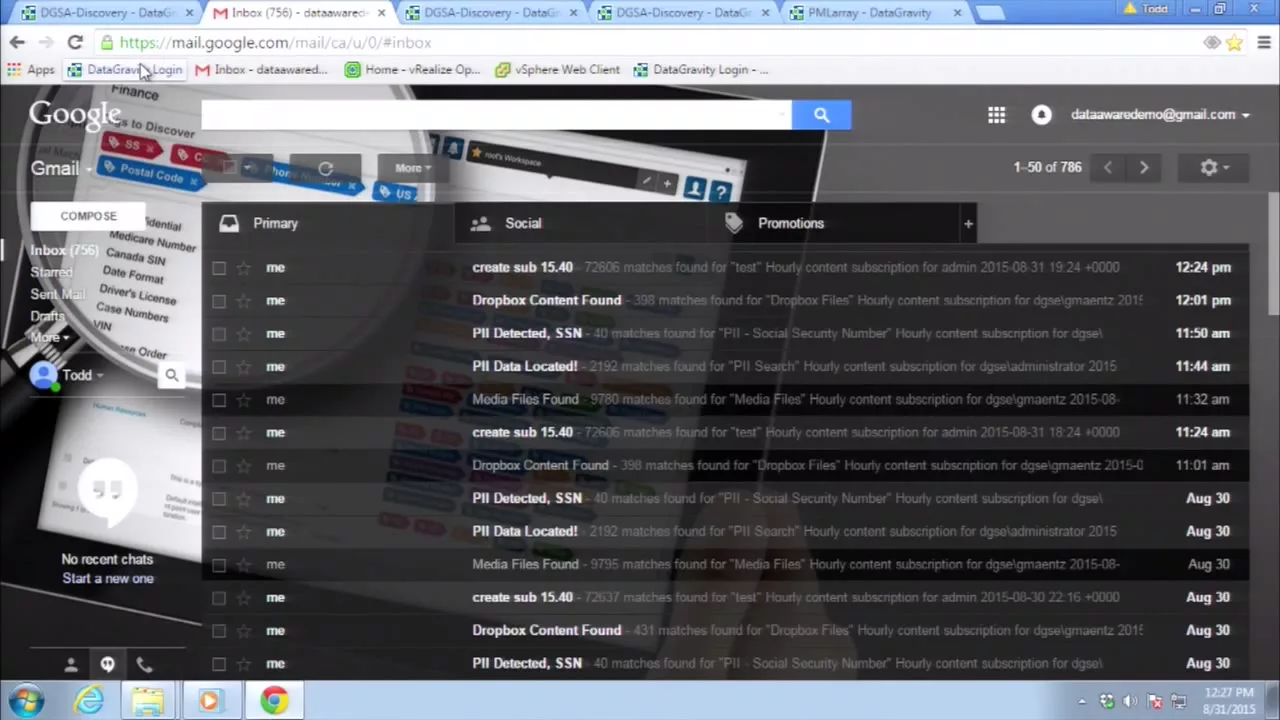The width and height of the screenshot is (1280, 720).
Task: Show Hangouts conversations tab icon
Action: point(107,664)
